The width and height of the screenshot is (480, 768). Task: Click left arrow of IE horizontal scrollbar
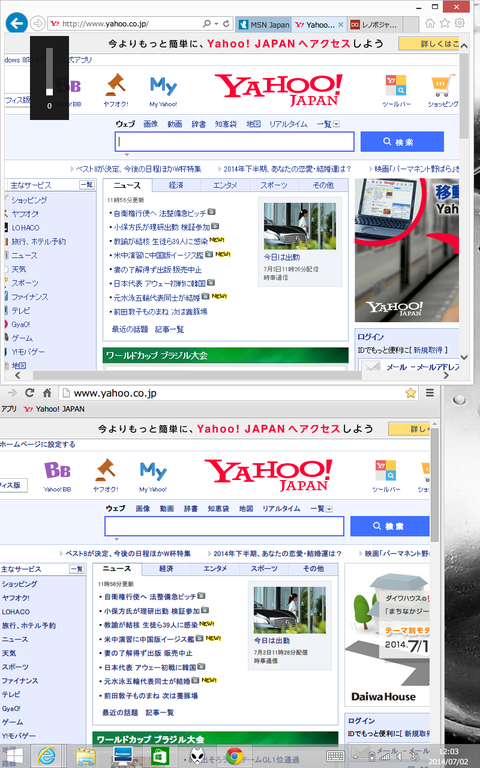(18, 375)
